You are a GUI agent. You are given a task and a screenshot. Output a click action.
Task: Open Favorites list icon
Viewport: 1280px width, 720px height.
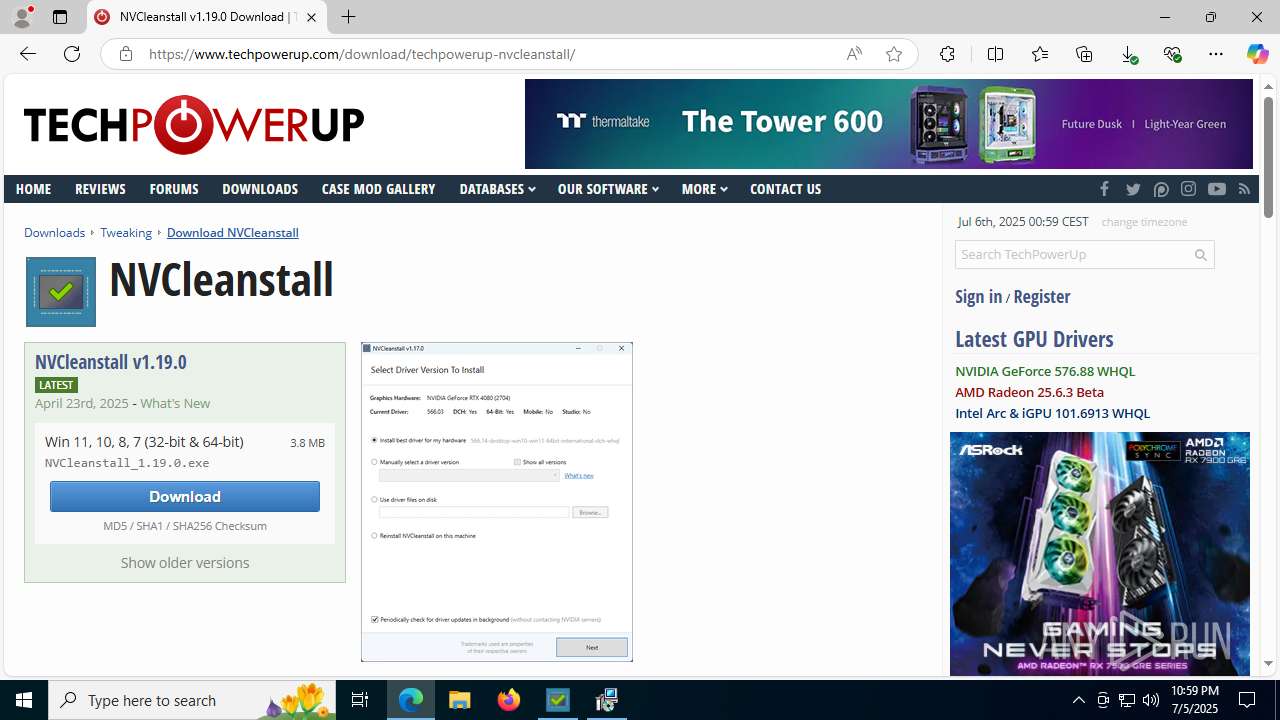coord(1040,54)
